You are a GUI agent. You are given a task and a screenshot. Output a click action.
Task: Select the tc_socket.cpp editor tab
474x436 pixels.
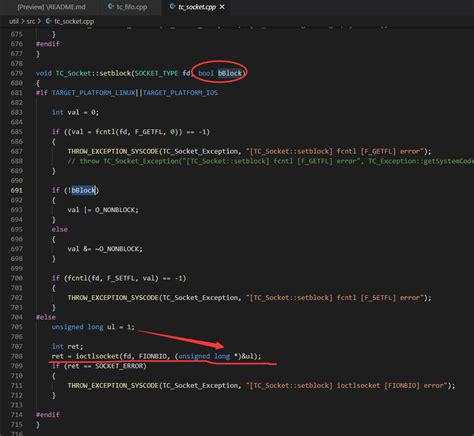197,7
